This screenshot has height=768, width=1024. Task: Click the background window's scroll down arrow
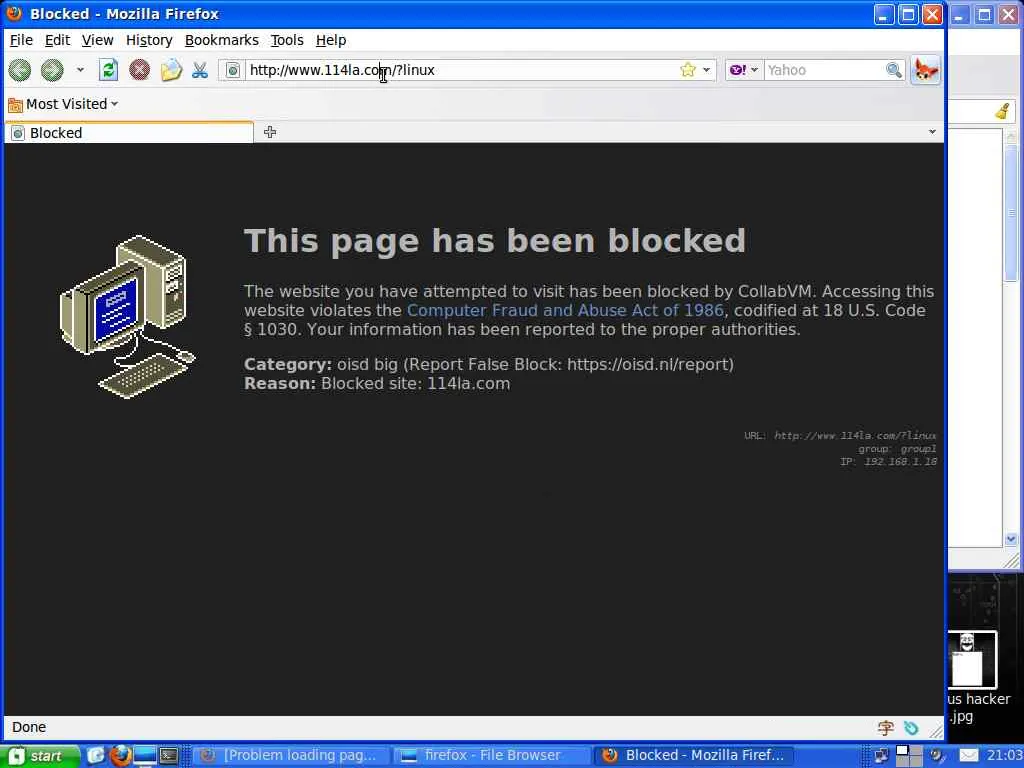tap(1012, 539)
